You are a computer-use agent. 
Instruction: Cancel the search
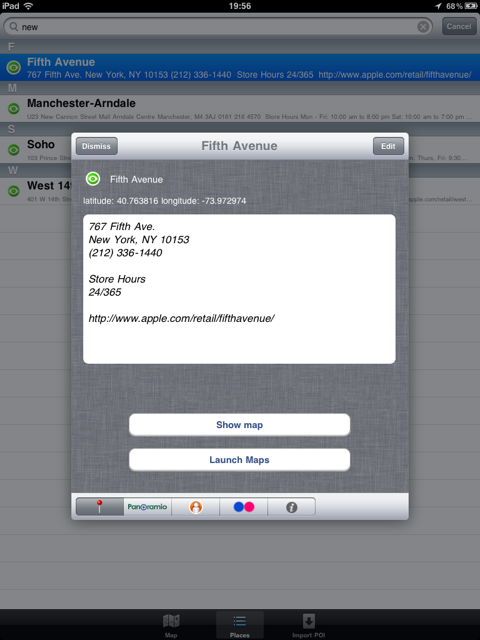(x=459, y=27)
